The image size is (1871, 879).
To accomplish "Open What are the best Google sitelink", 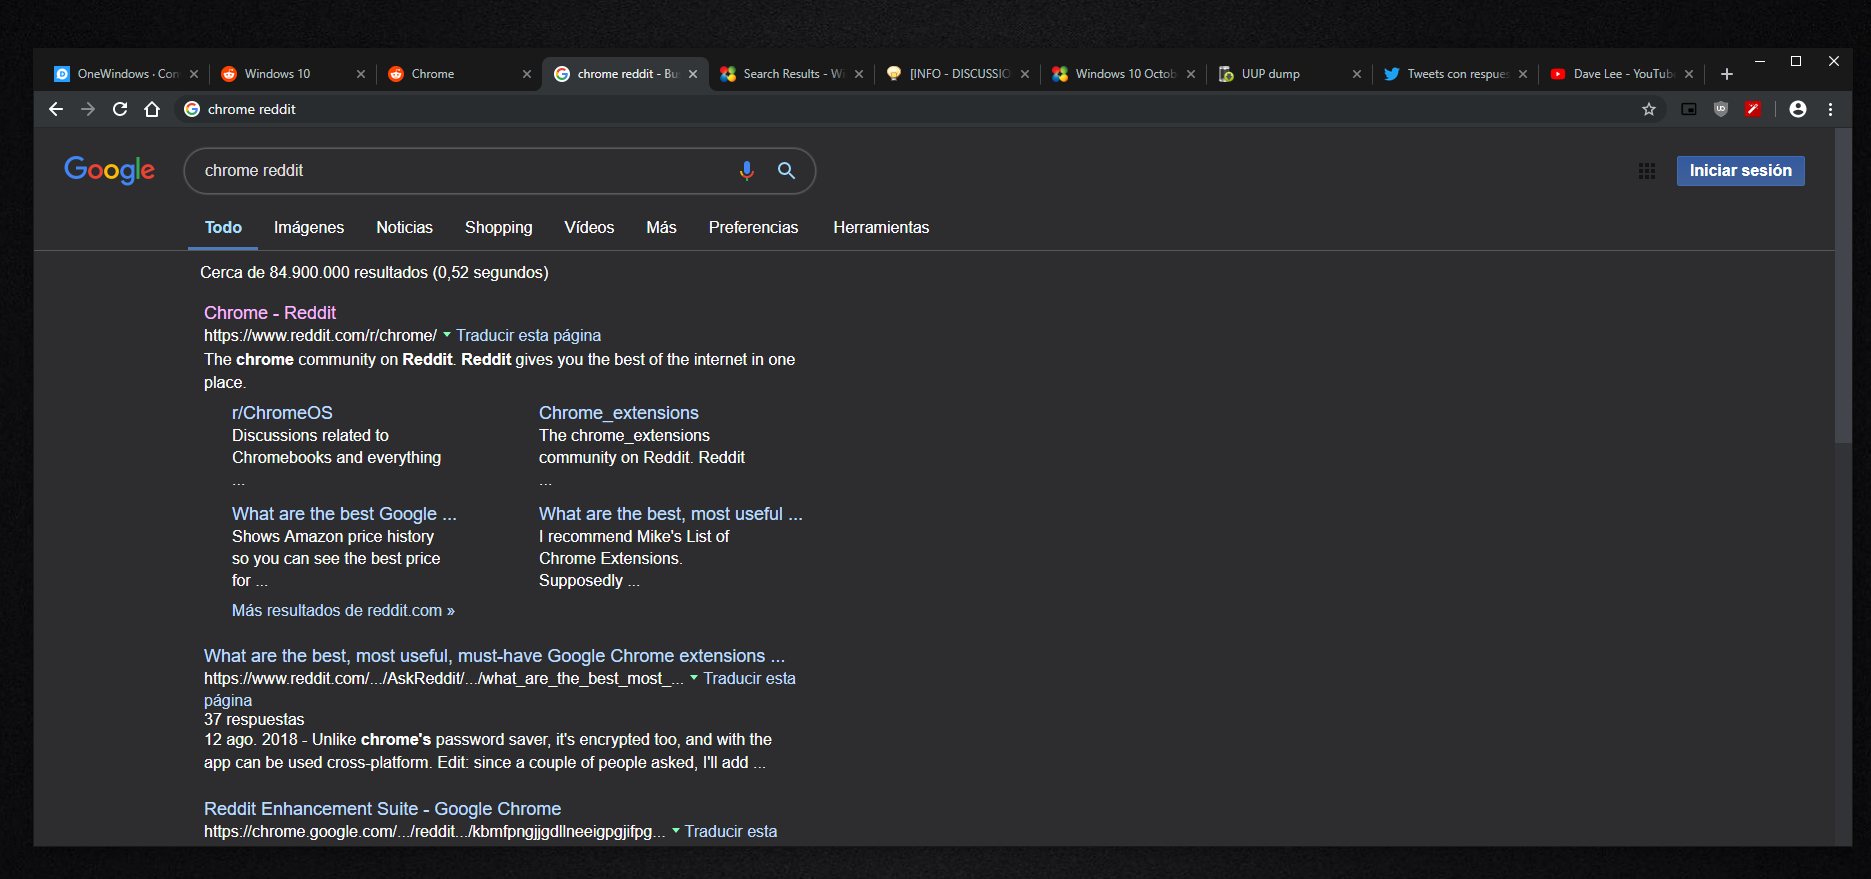I will point(344,514).
